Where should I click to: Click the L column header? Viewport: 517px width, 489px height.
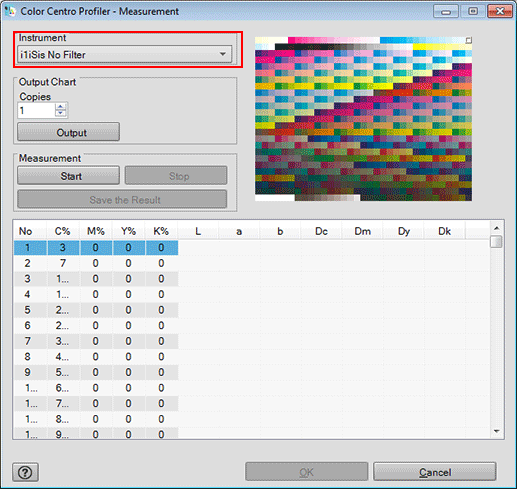(198, 231)
